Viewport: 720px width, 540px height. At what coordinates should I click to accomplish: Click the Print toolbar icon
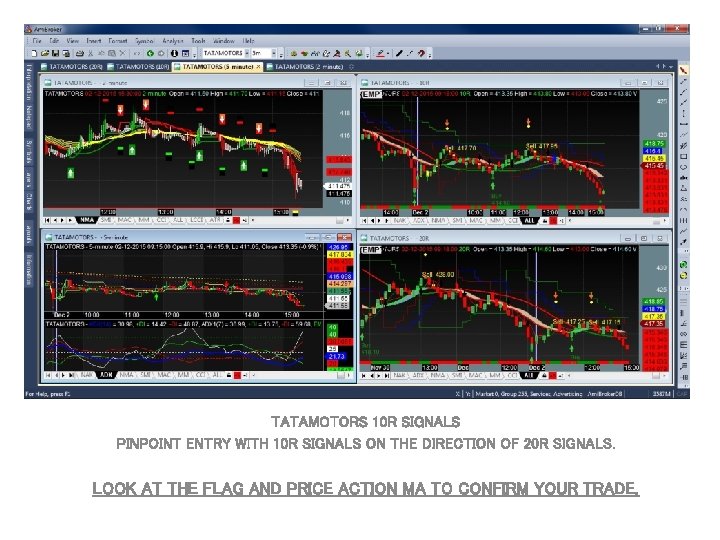(80, 53)
